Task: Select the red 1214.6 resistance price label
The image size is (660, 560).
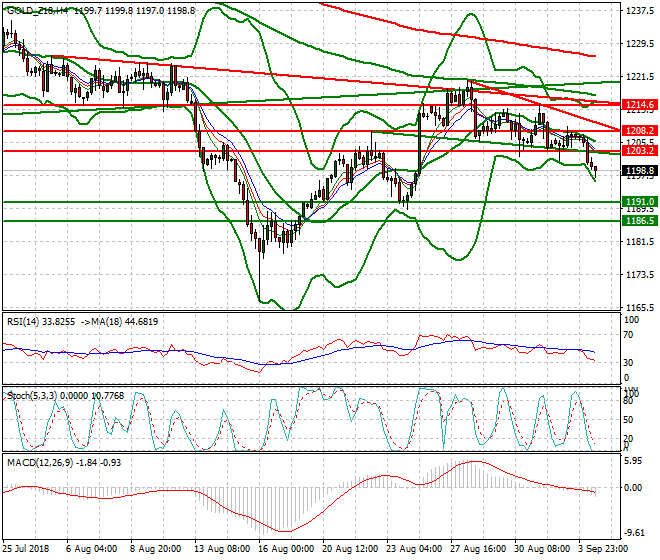Action: (x=638, y=104)
